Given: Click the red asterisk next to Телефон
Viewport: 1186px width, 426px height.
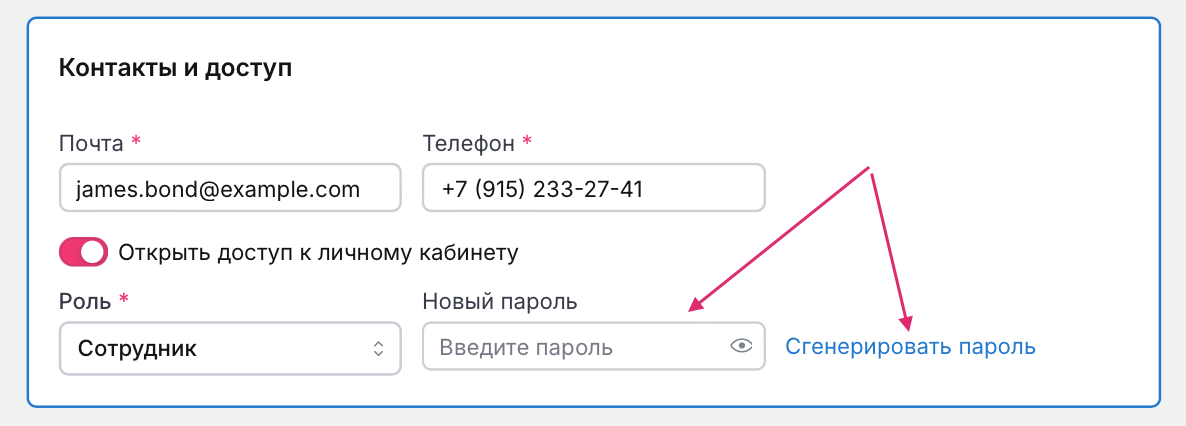Looking at the screenshot, I should (x=527, y=142).
